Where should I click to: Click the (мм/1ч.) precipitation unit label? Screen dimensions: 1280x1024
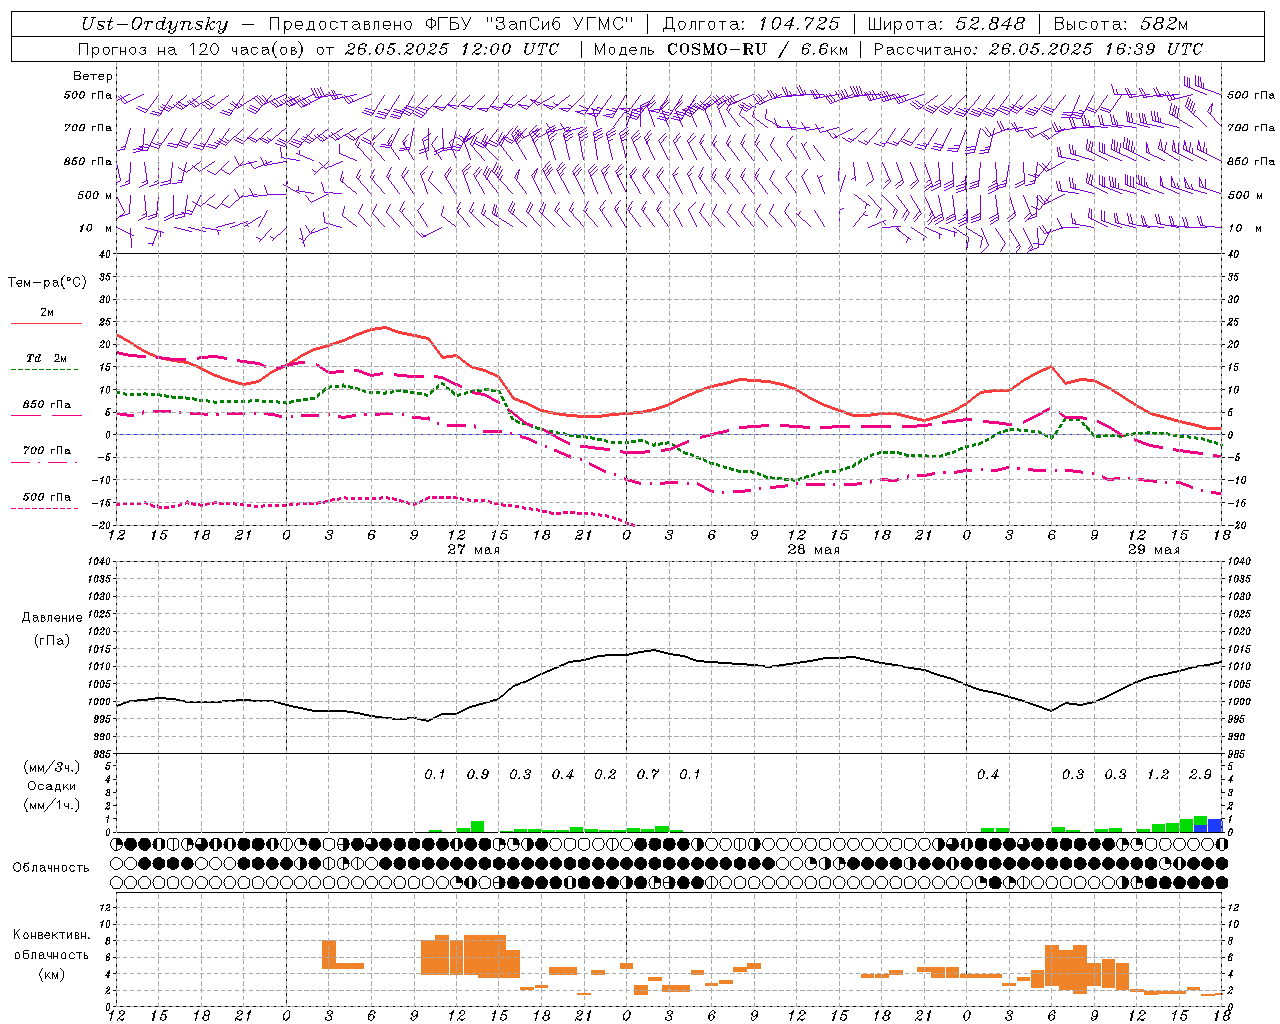click(52, 805)
